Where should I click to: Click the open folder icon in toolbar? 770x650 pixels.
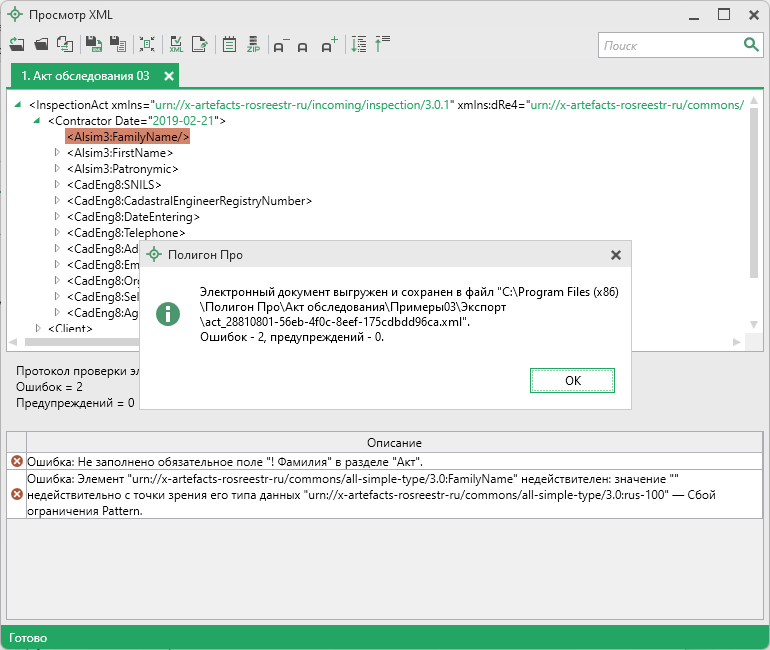[41, 45]
